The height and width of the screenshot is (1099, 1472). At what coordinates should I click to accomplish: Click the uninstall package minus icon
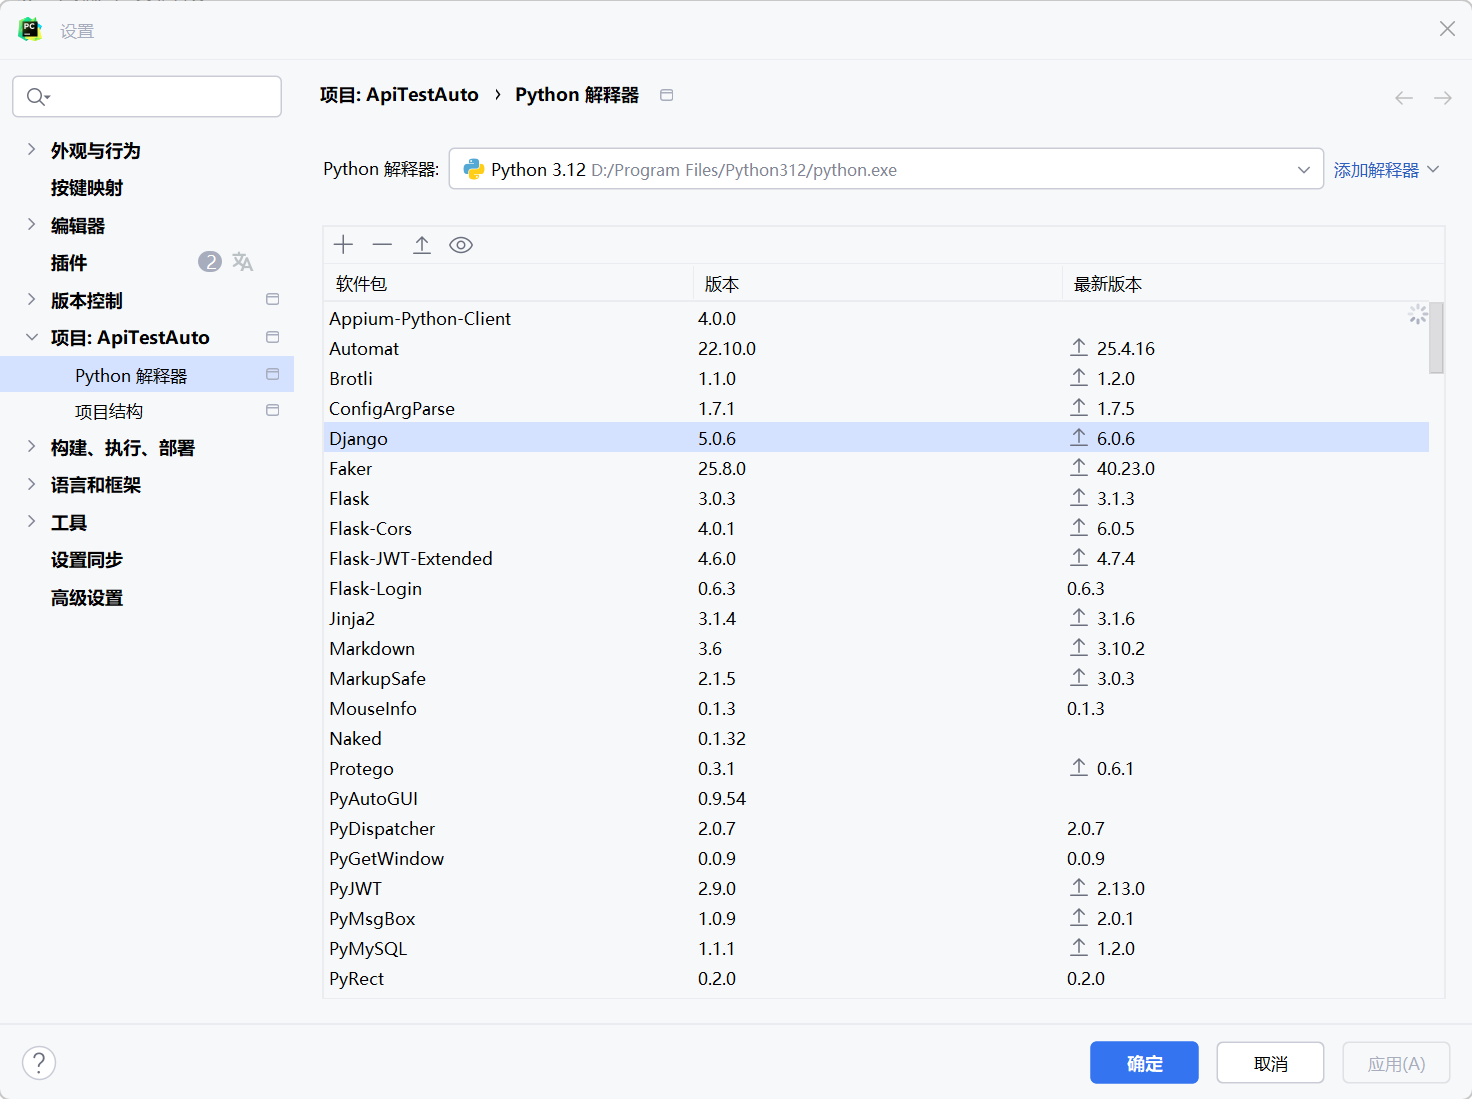tap(382, 245)
